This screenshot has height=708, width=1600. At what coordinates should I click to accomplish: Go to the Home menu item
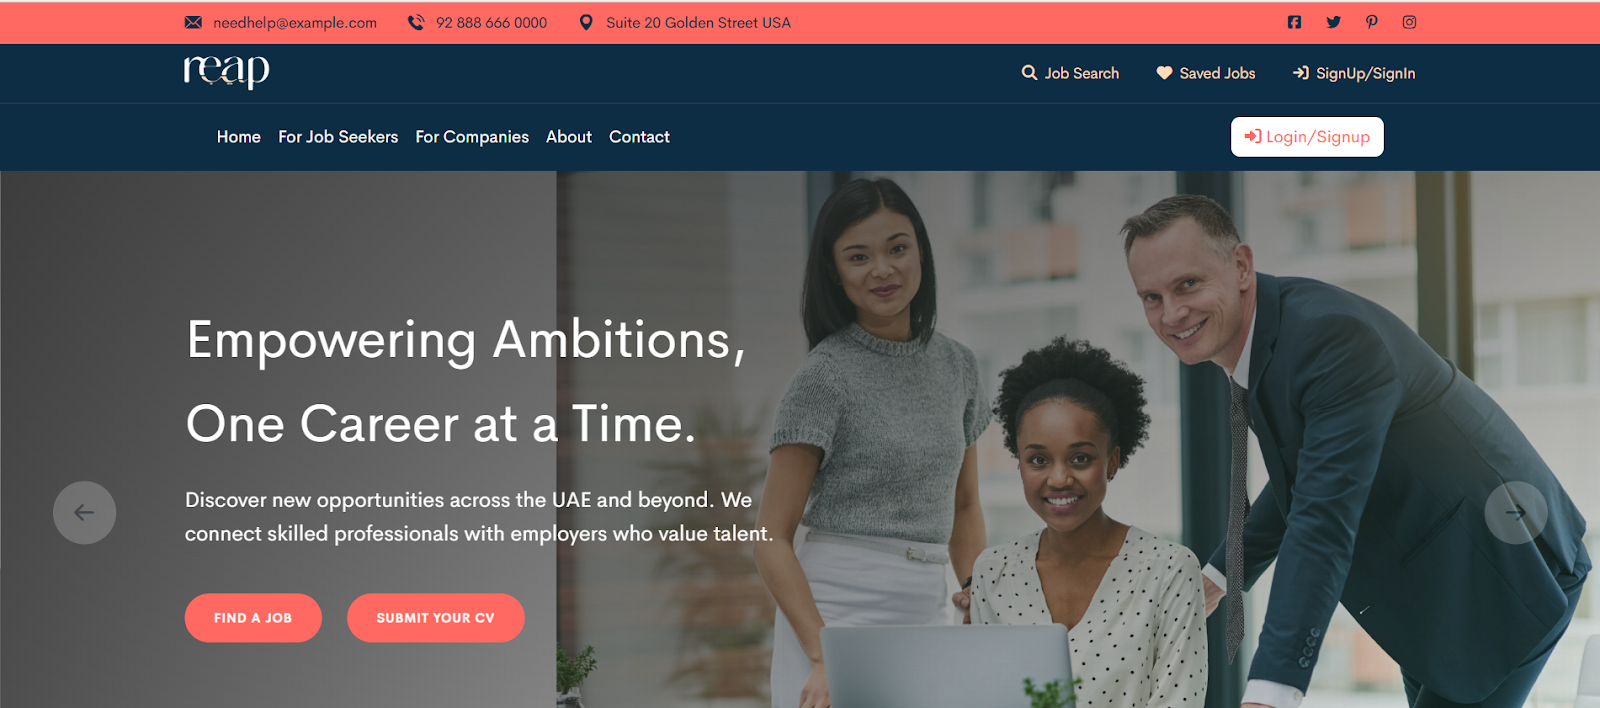pos(239,137)
